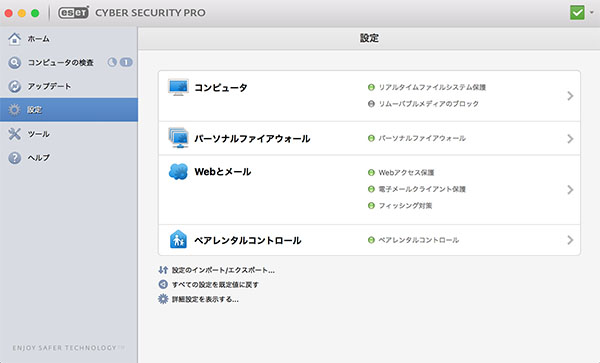Click the アップデート refresh icon
This screenshot has width=600, height=363.
tap(15, 86)
